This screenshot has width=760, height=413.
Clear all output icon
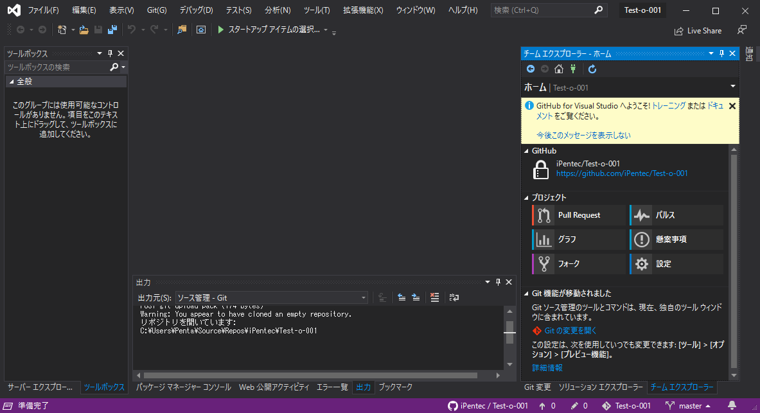(x=435, y=298)
